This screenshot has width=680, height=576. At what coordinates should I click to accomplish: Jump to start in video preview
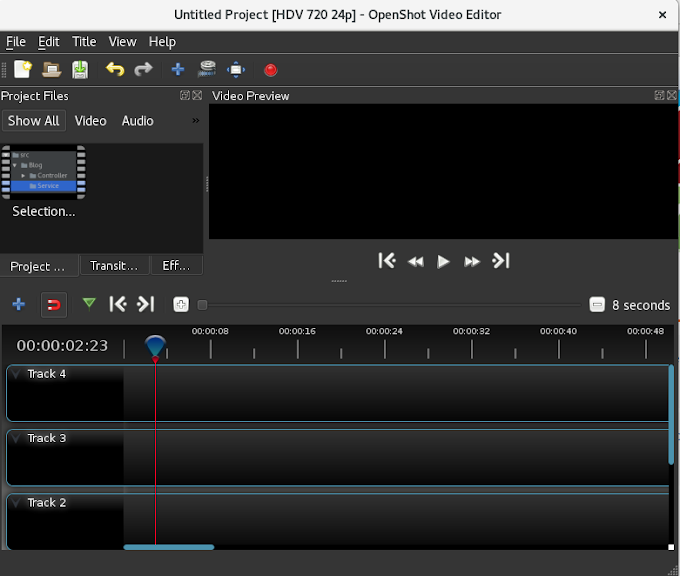[387, 261]
